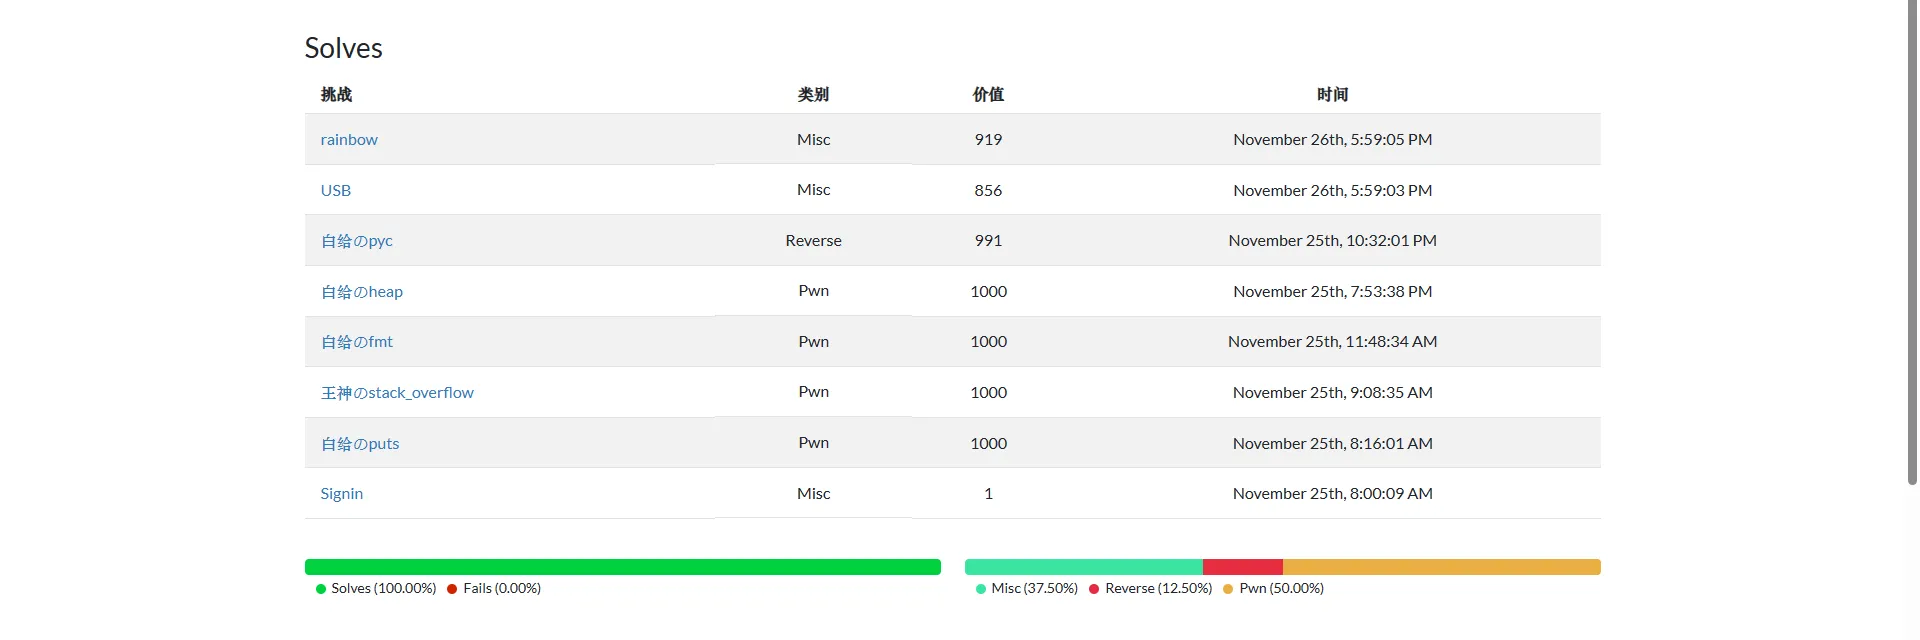The image size is (1920, 640).
Task: Open the USB challenge link
Action: point(336,190)
